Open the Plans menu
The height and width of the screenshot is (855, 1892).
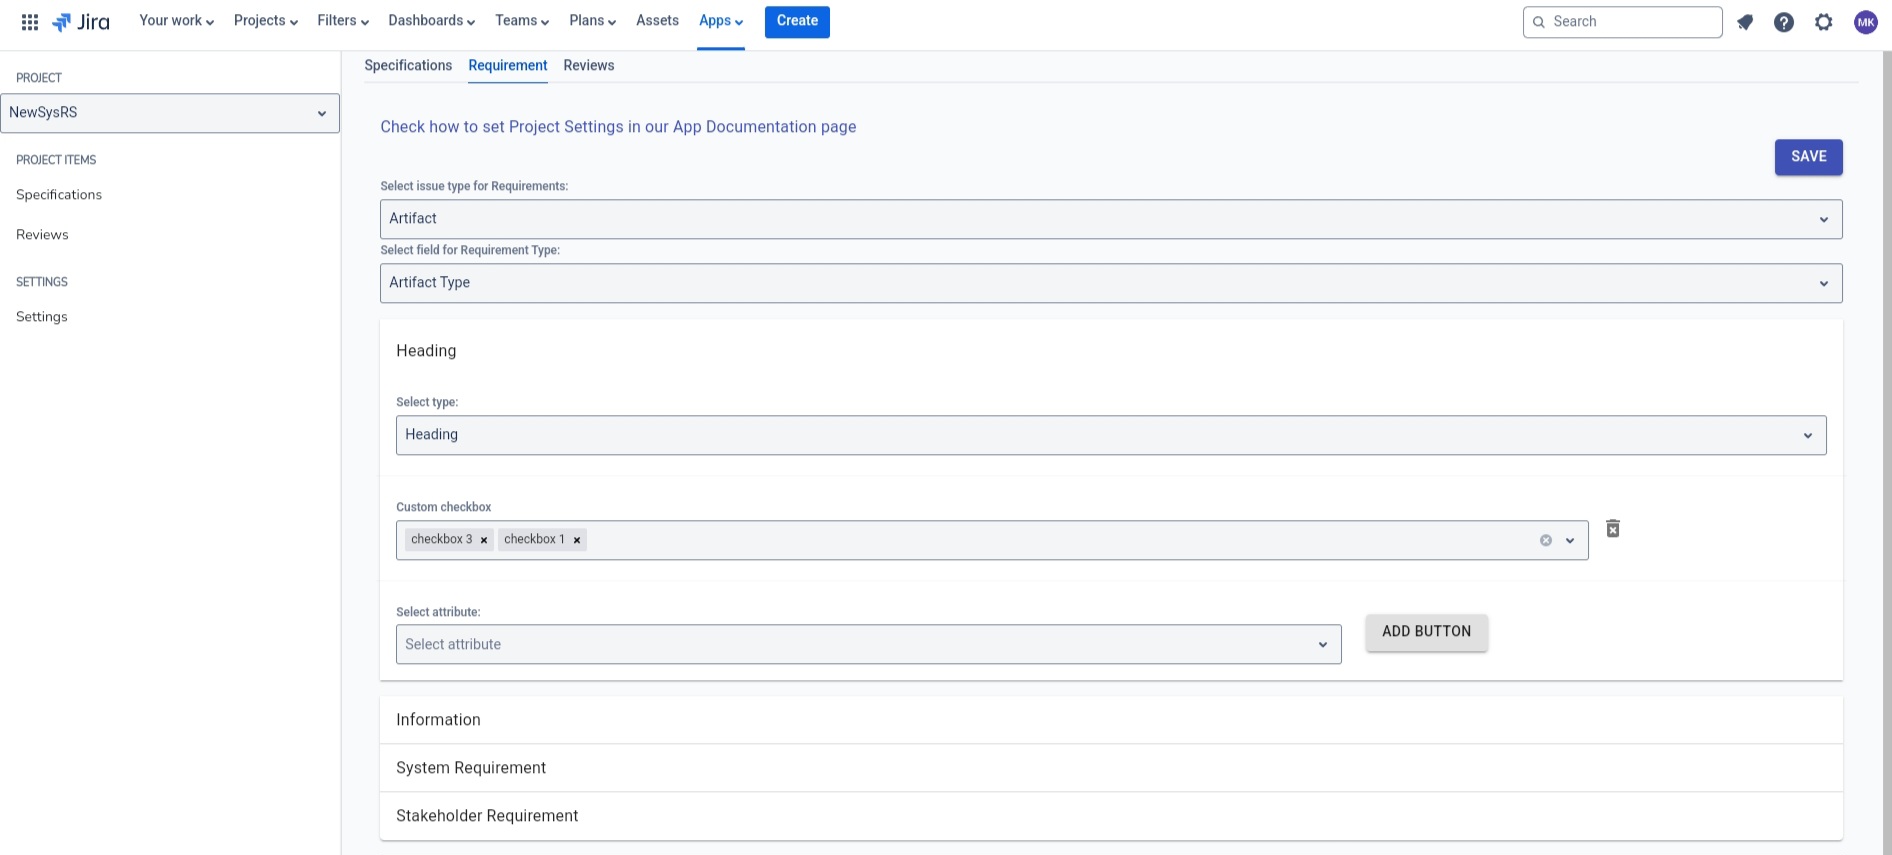pyautogui.click(x=593, y=21)
